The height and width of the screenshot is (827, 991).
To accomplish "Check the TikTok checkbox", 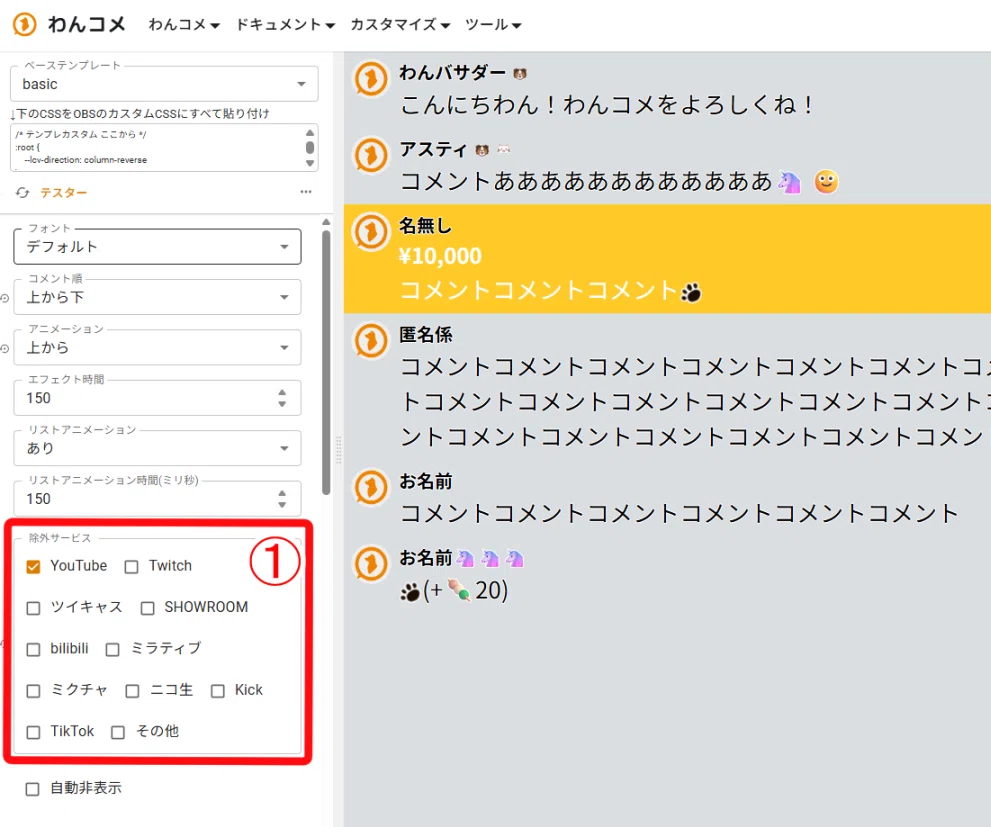I will pos(33,732).
